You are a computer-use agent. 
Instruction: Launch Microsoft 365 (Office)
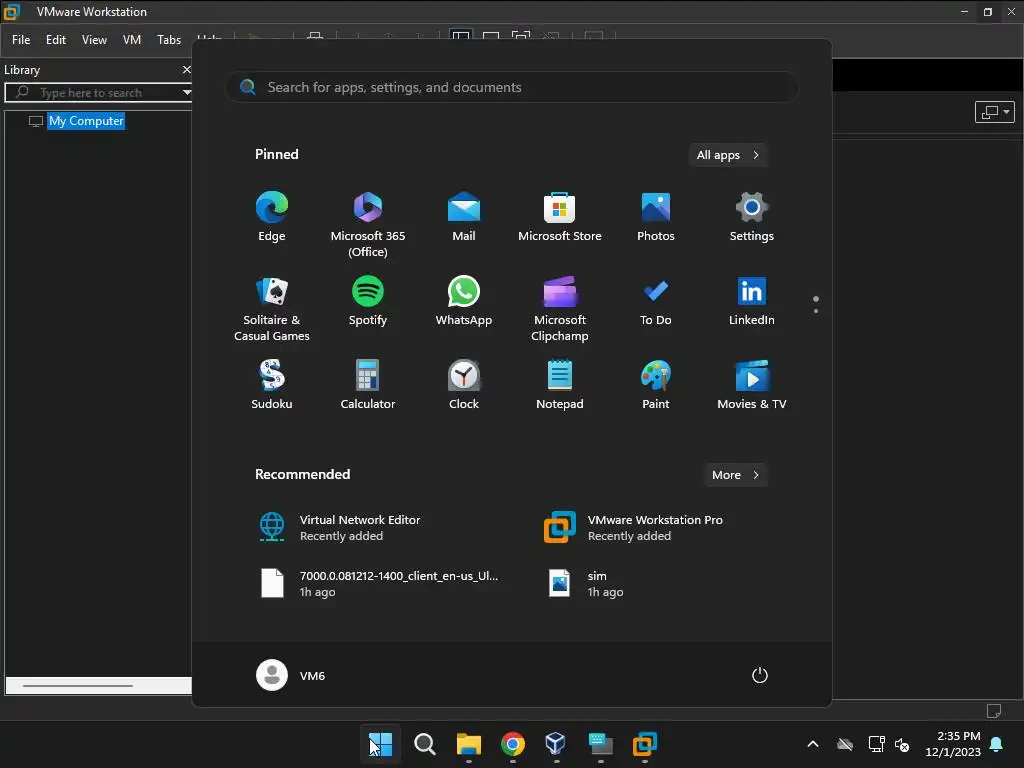tap(368, 225)
